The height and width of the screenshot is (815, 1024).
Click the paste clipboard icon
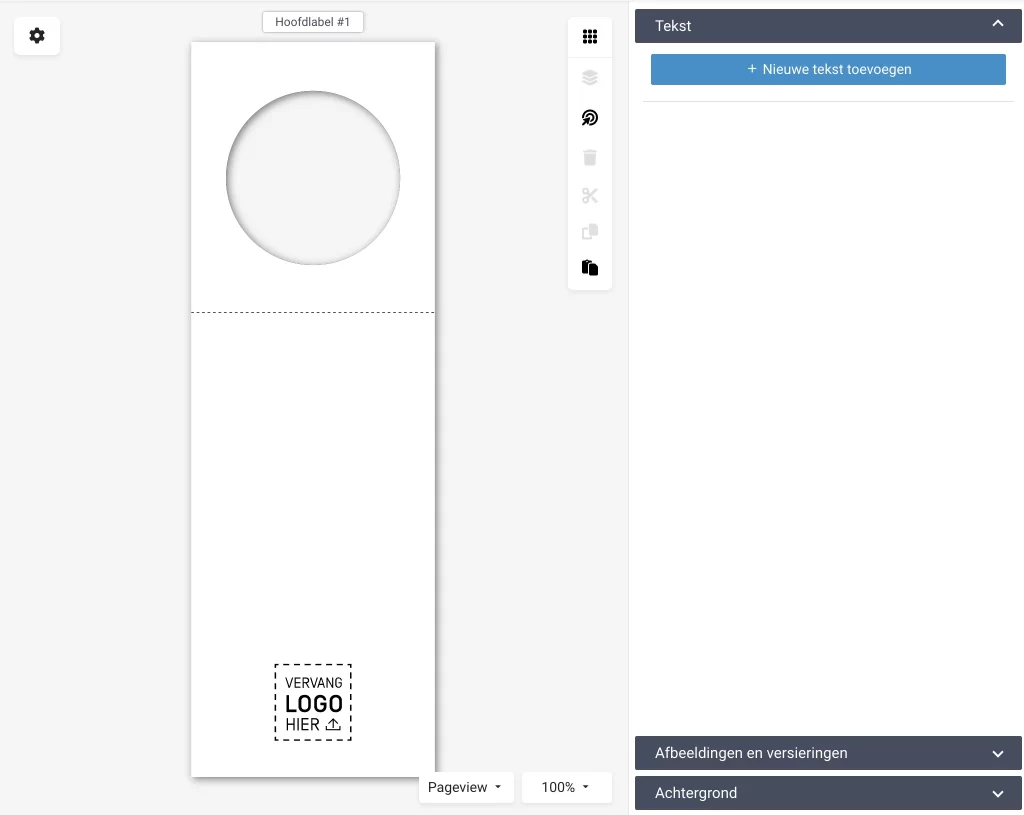click(590, 268)
